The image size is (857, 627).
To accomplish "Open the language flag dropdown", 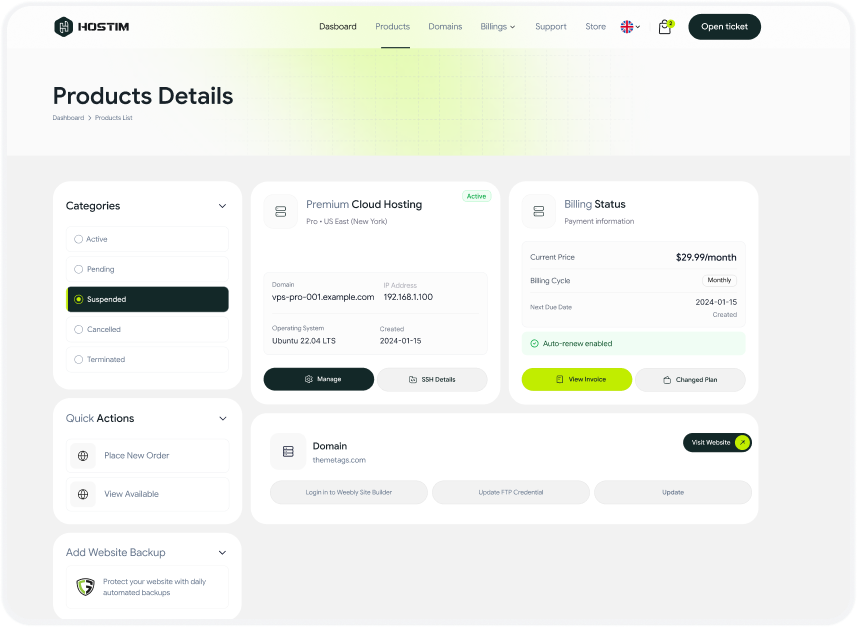I will pos(630,27).
